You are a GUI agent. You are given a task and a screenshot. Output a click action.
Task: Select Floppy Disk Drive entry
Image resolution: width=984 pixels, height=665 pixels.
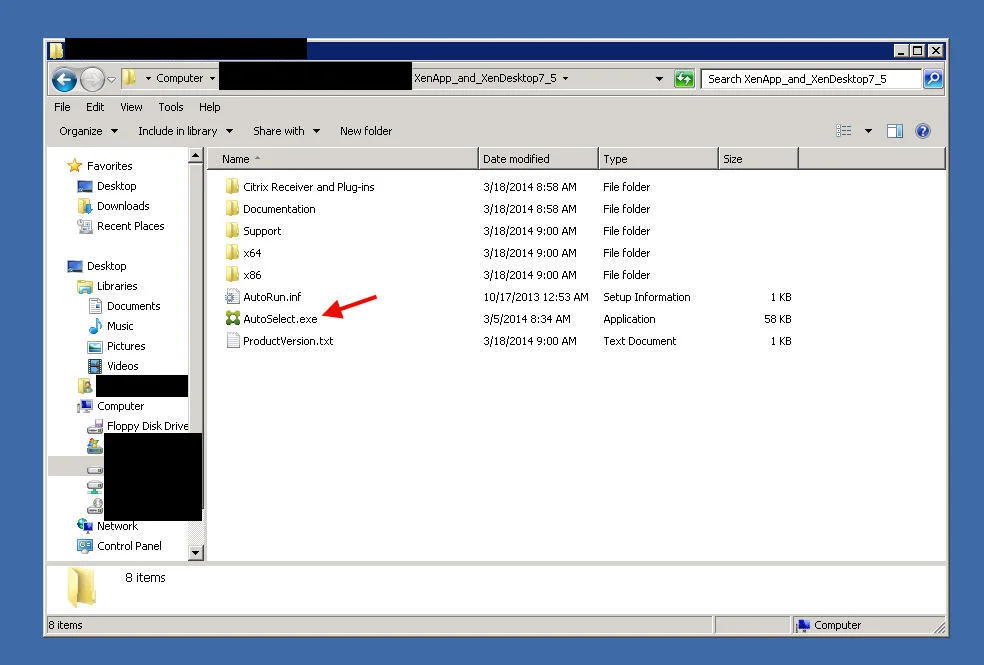coord(147,427)
